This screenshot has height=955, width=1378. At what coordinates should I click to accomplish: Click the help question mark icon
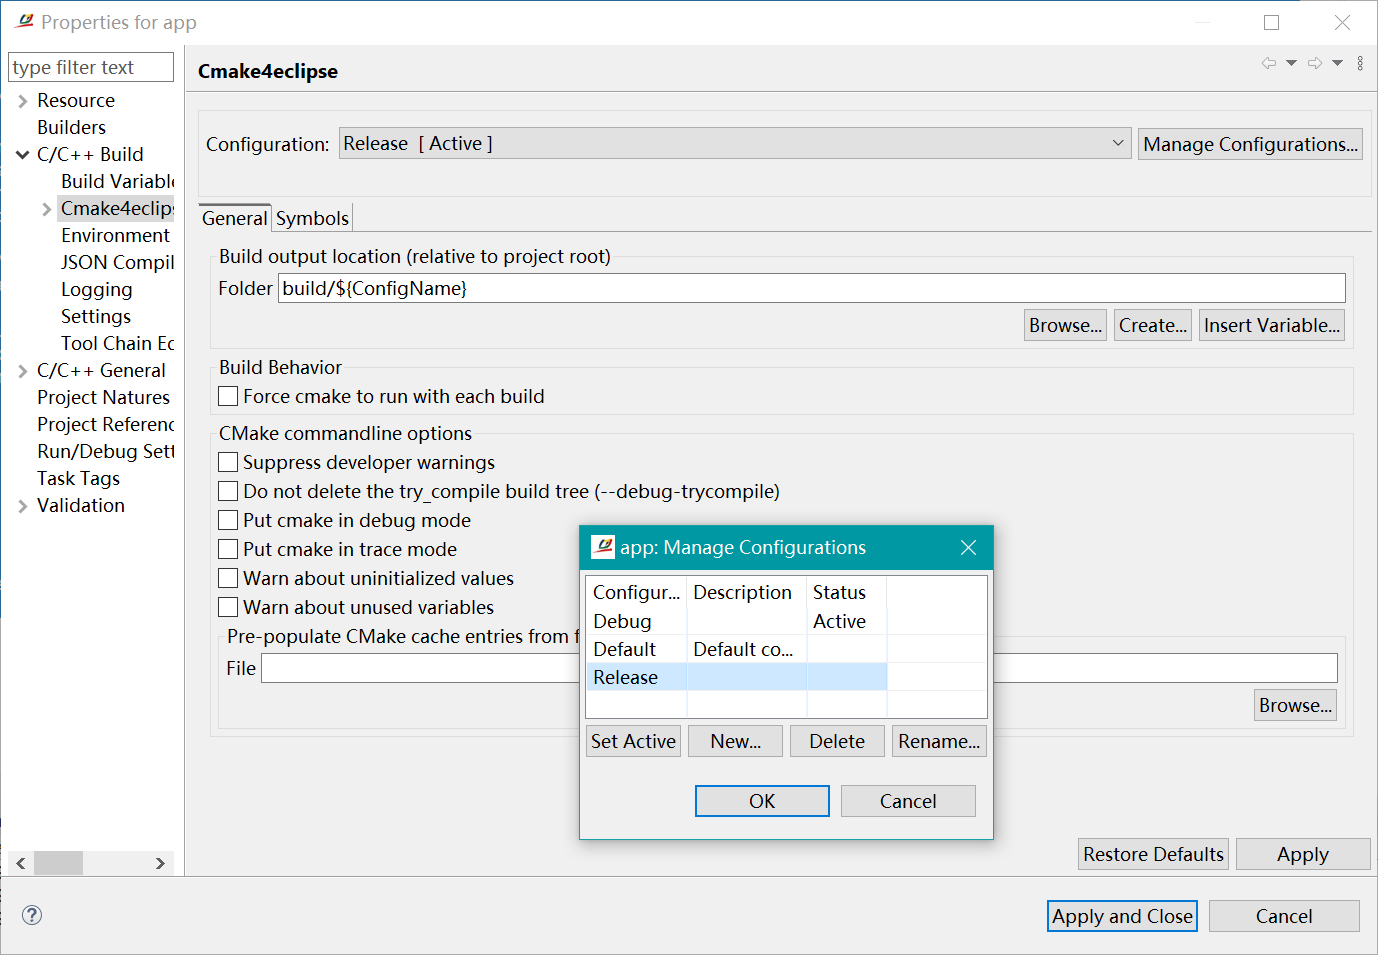32,915
